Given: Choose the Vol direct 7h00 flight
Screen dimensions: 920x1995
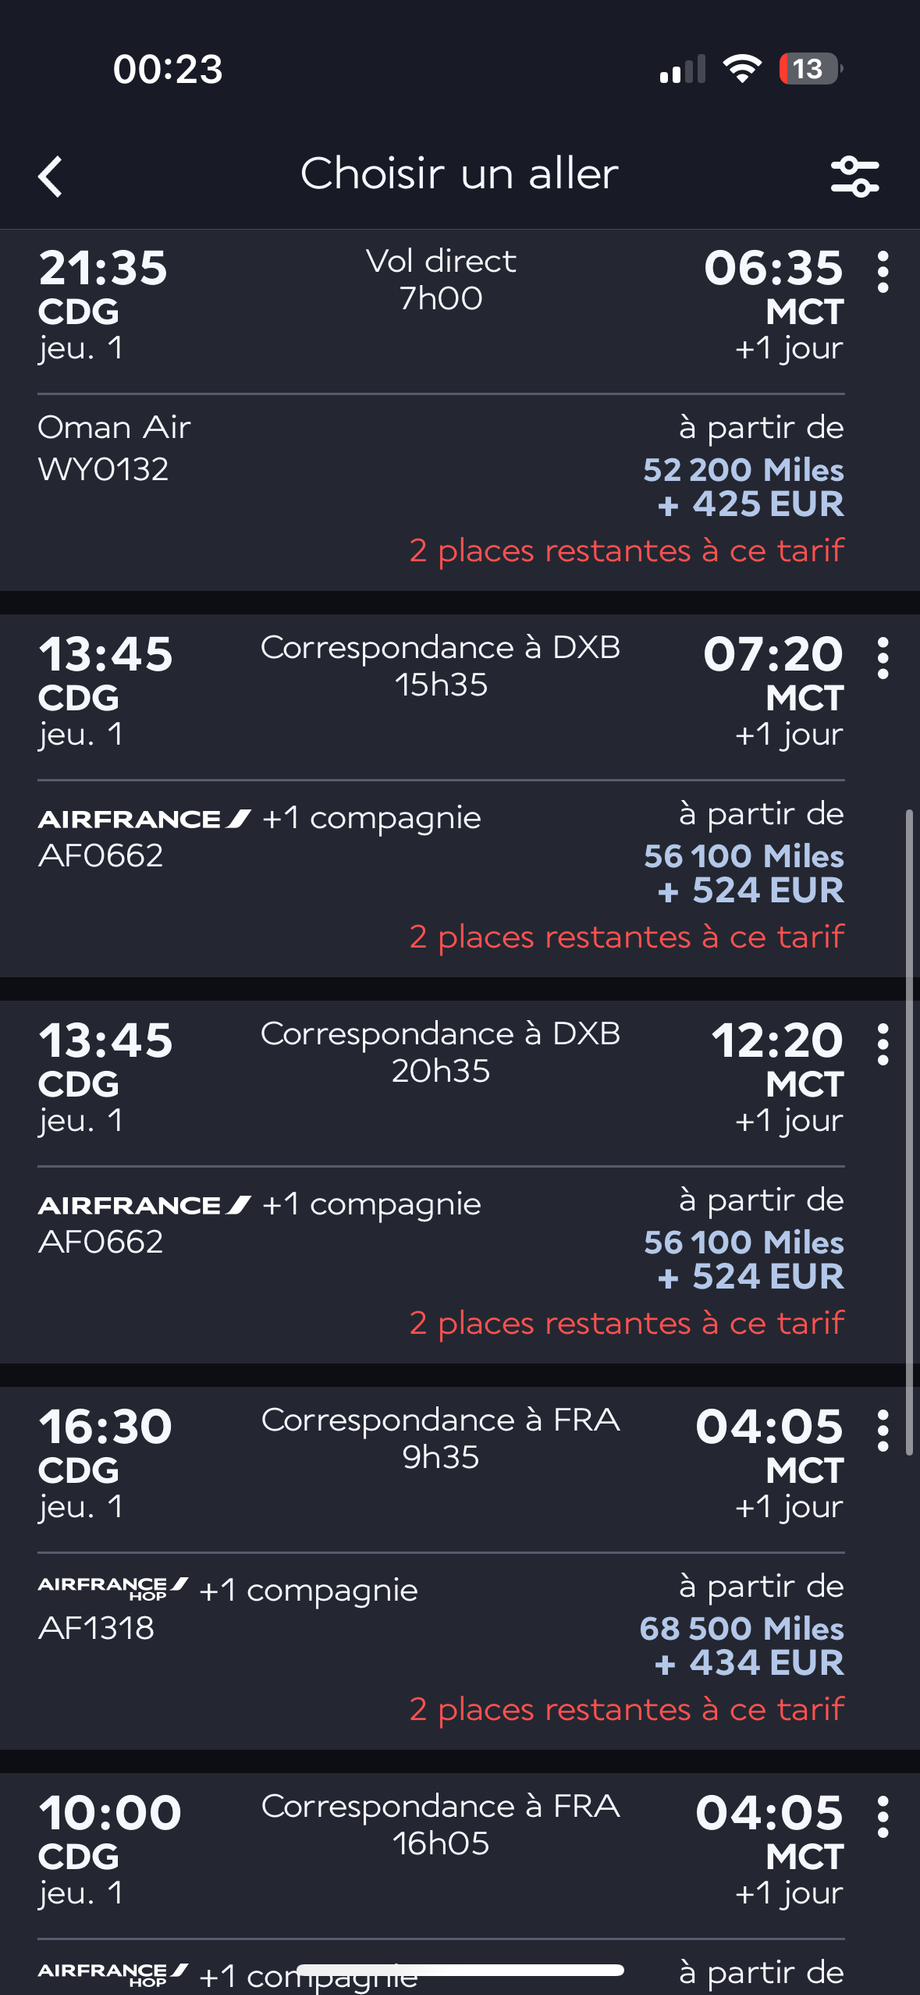Looking at the screenshot, I should [440, 280].
